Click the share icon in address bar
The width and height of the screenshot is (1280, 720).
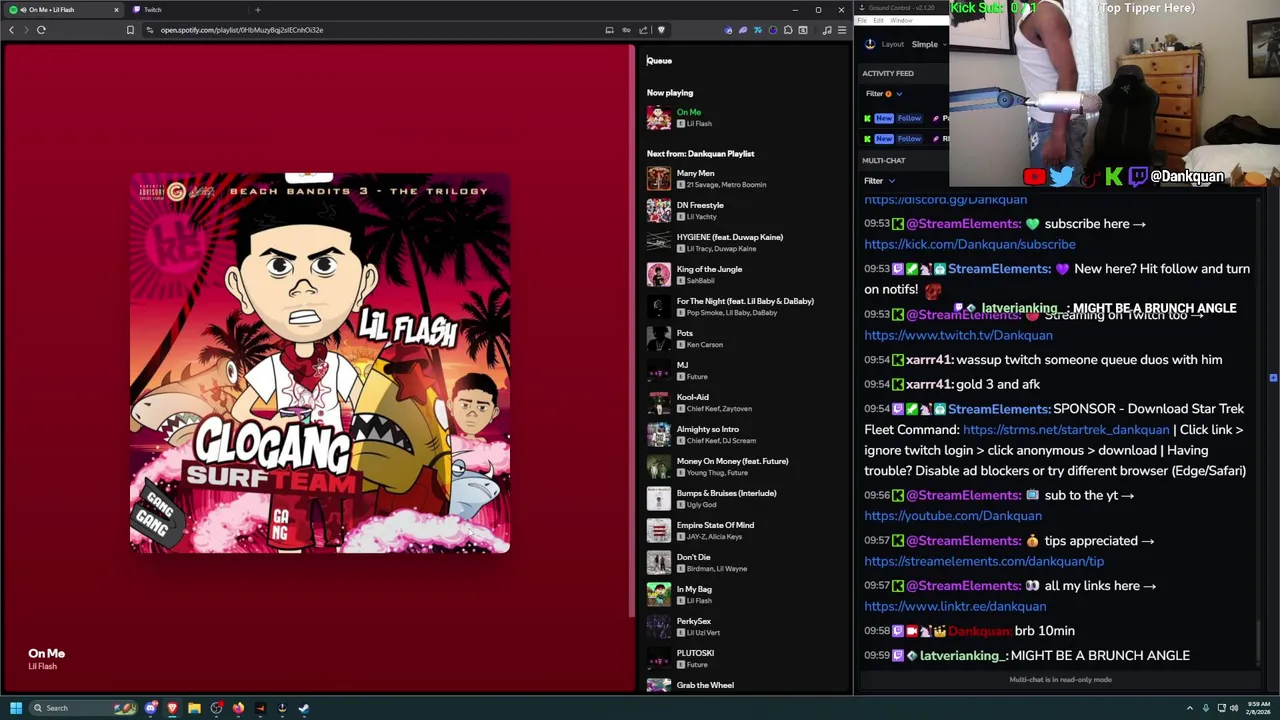click(643, 30)
